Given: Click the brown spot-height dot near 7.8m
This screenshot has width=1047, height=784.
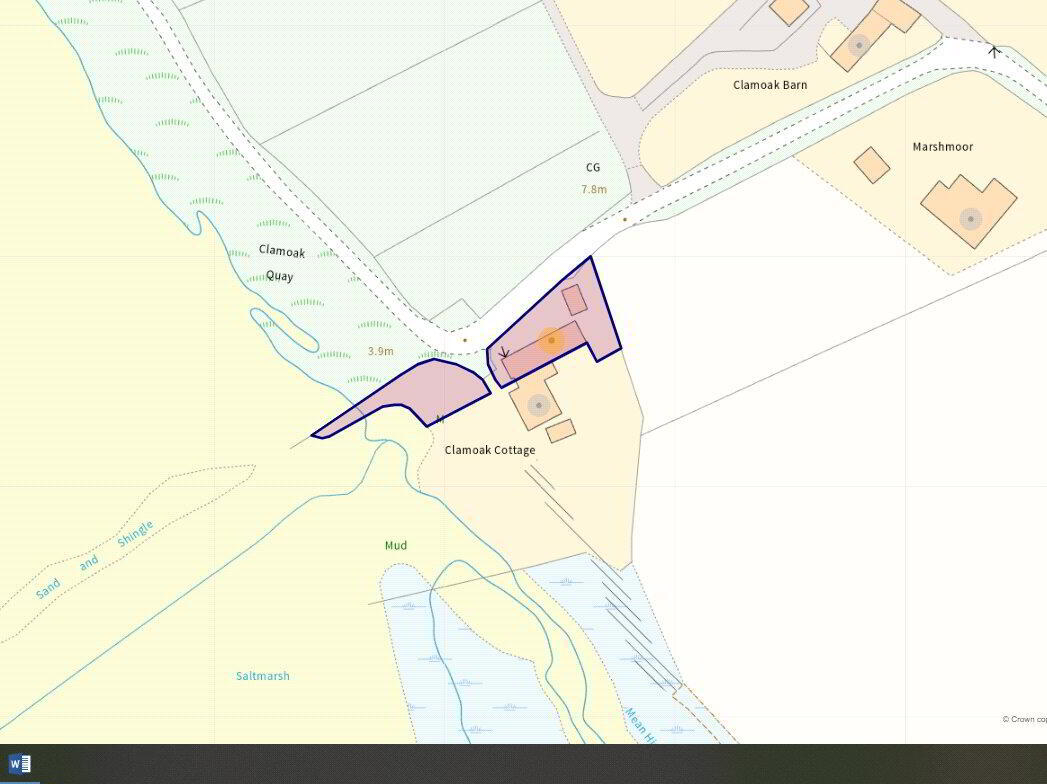Looking at the screenshot, I should (625, 219).
